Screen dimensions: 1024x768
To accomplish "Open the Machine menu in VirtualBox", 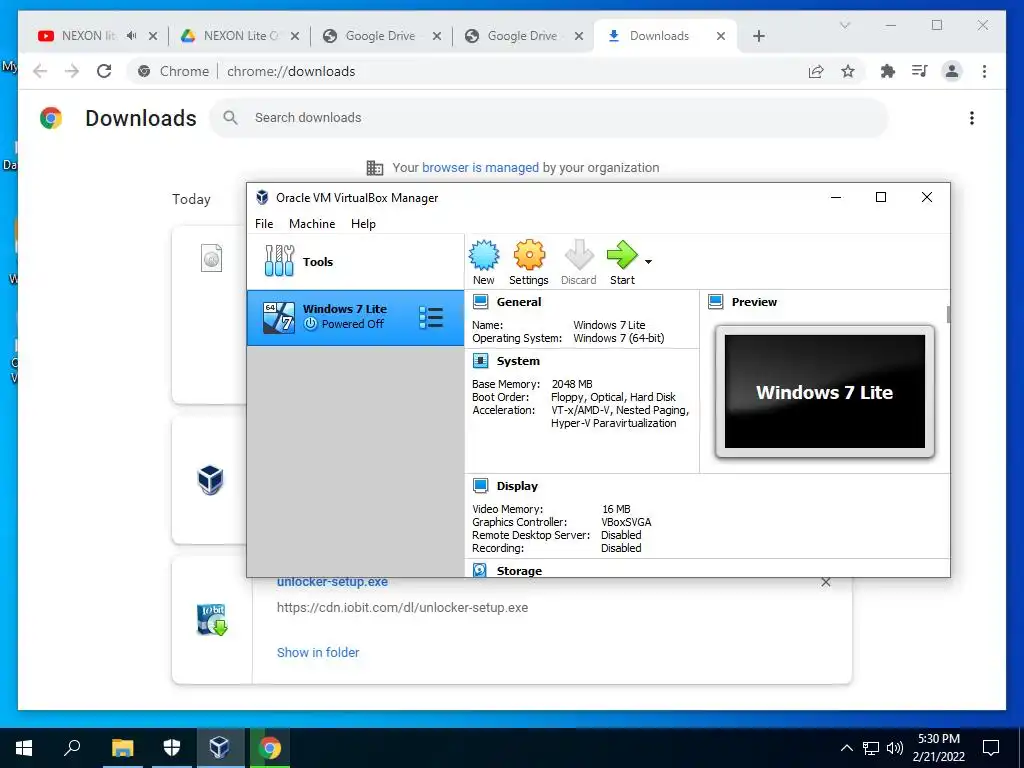I will (x=312, y=224).
